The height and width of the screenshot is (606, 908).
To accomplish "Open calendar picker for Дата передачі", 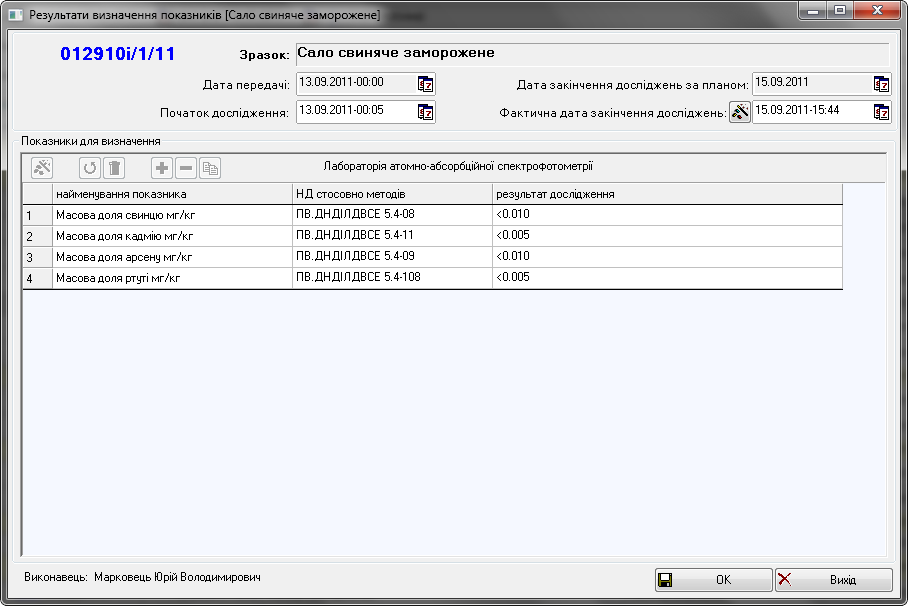I will pos(426,85).
